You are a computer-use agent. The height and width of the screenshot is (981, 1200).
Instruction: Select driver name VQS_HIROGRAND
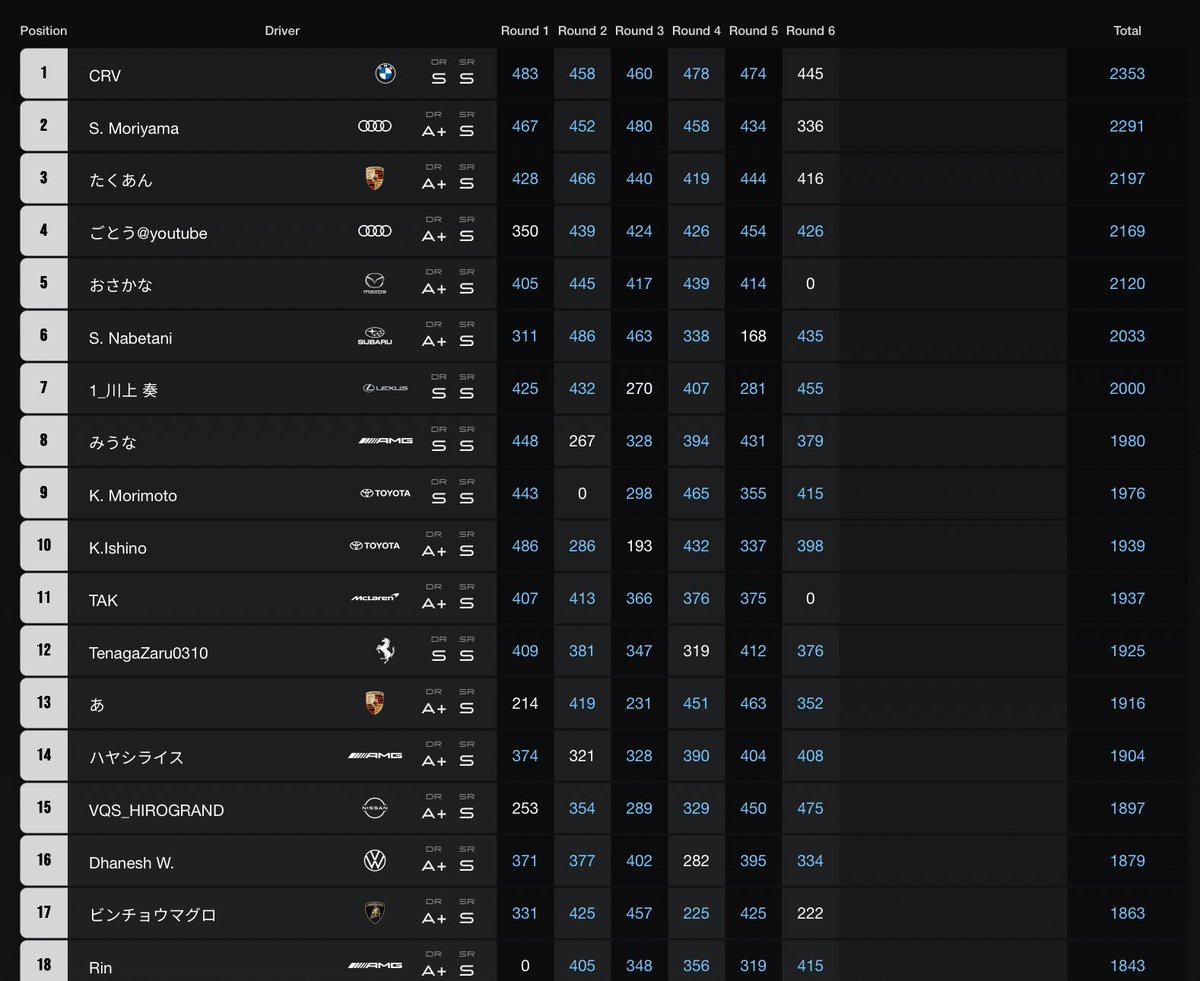coord(156,810)
